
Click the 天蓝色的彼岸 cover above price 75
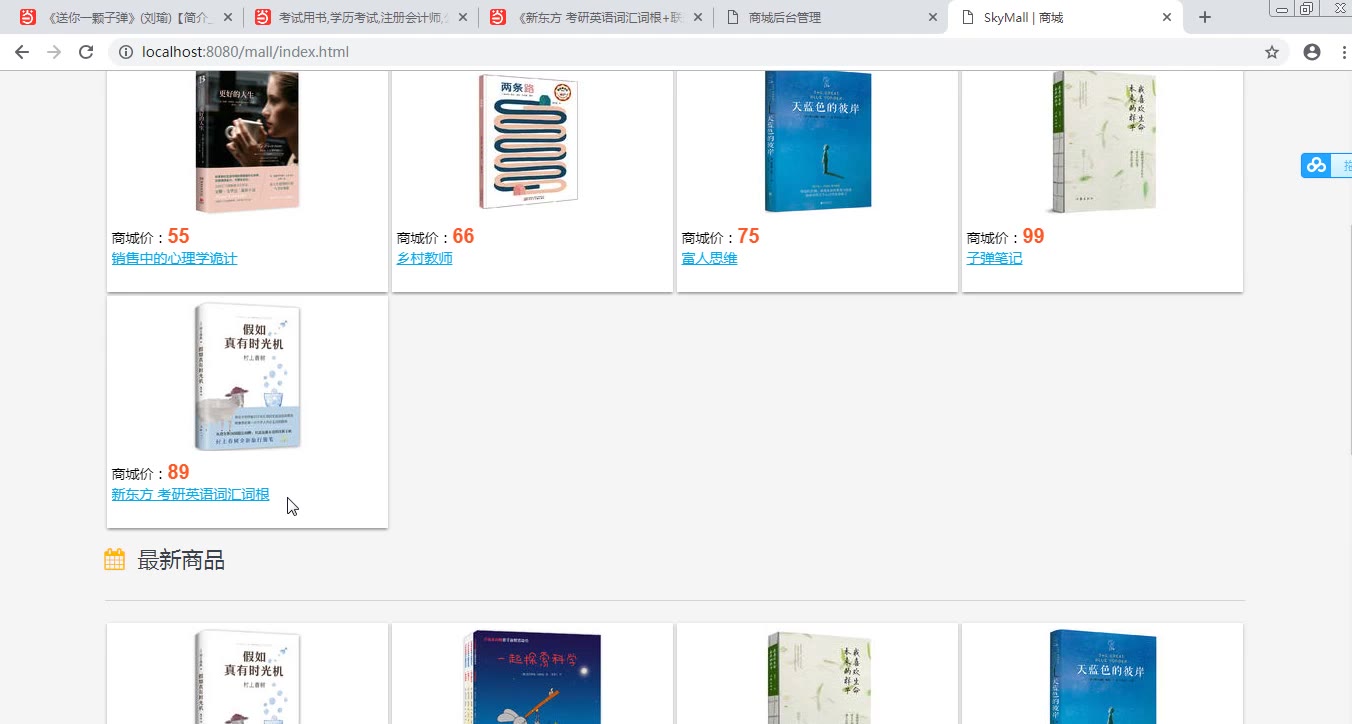(x=817, y=141)
